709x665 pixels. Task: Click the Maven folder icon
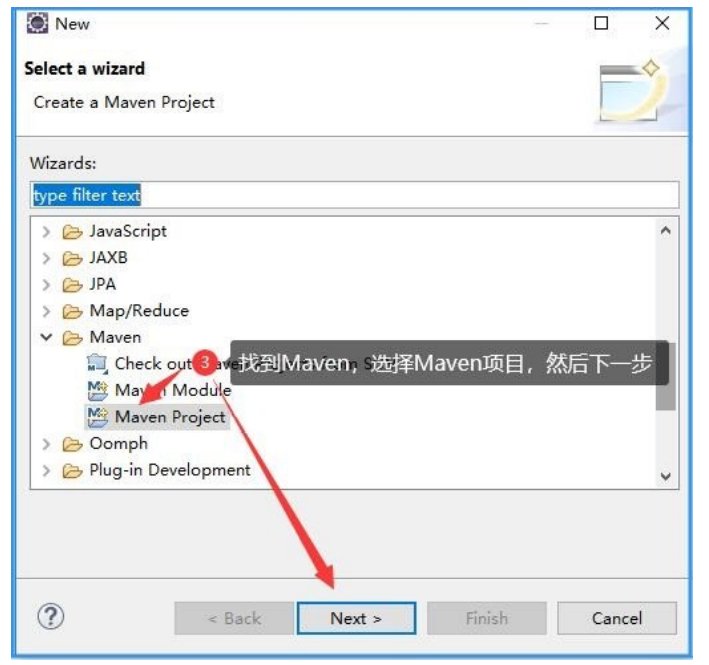coord(72,338)
